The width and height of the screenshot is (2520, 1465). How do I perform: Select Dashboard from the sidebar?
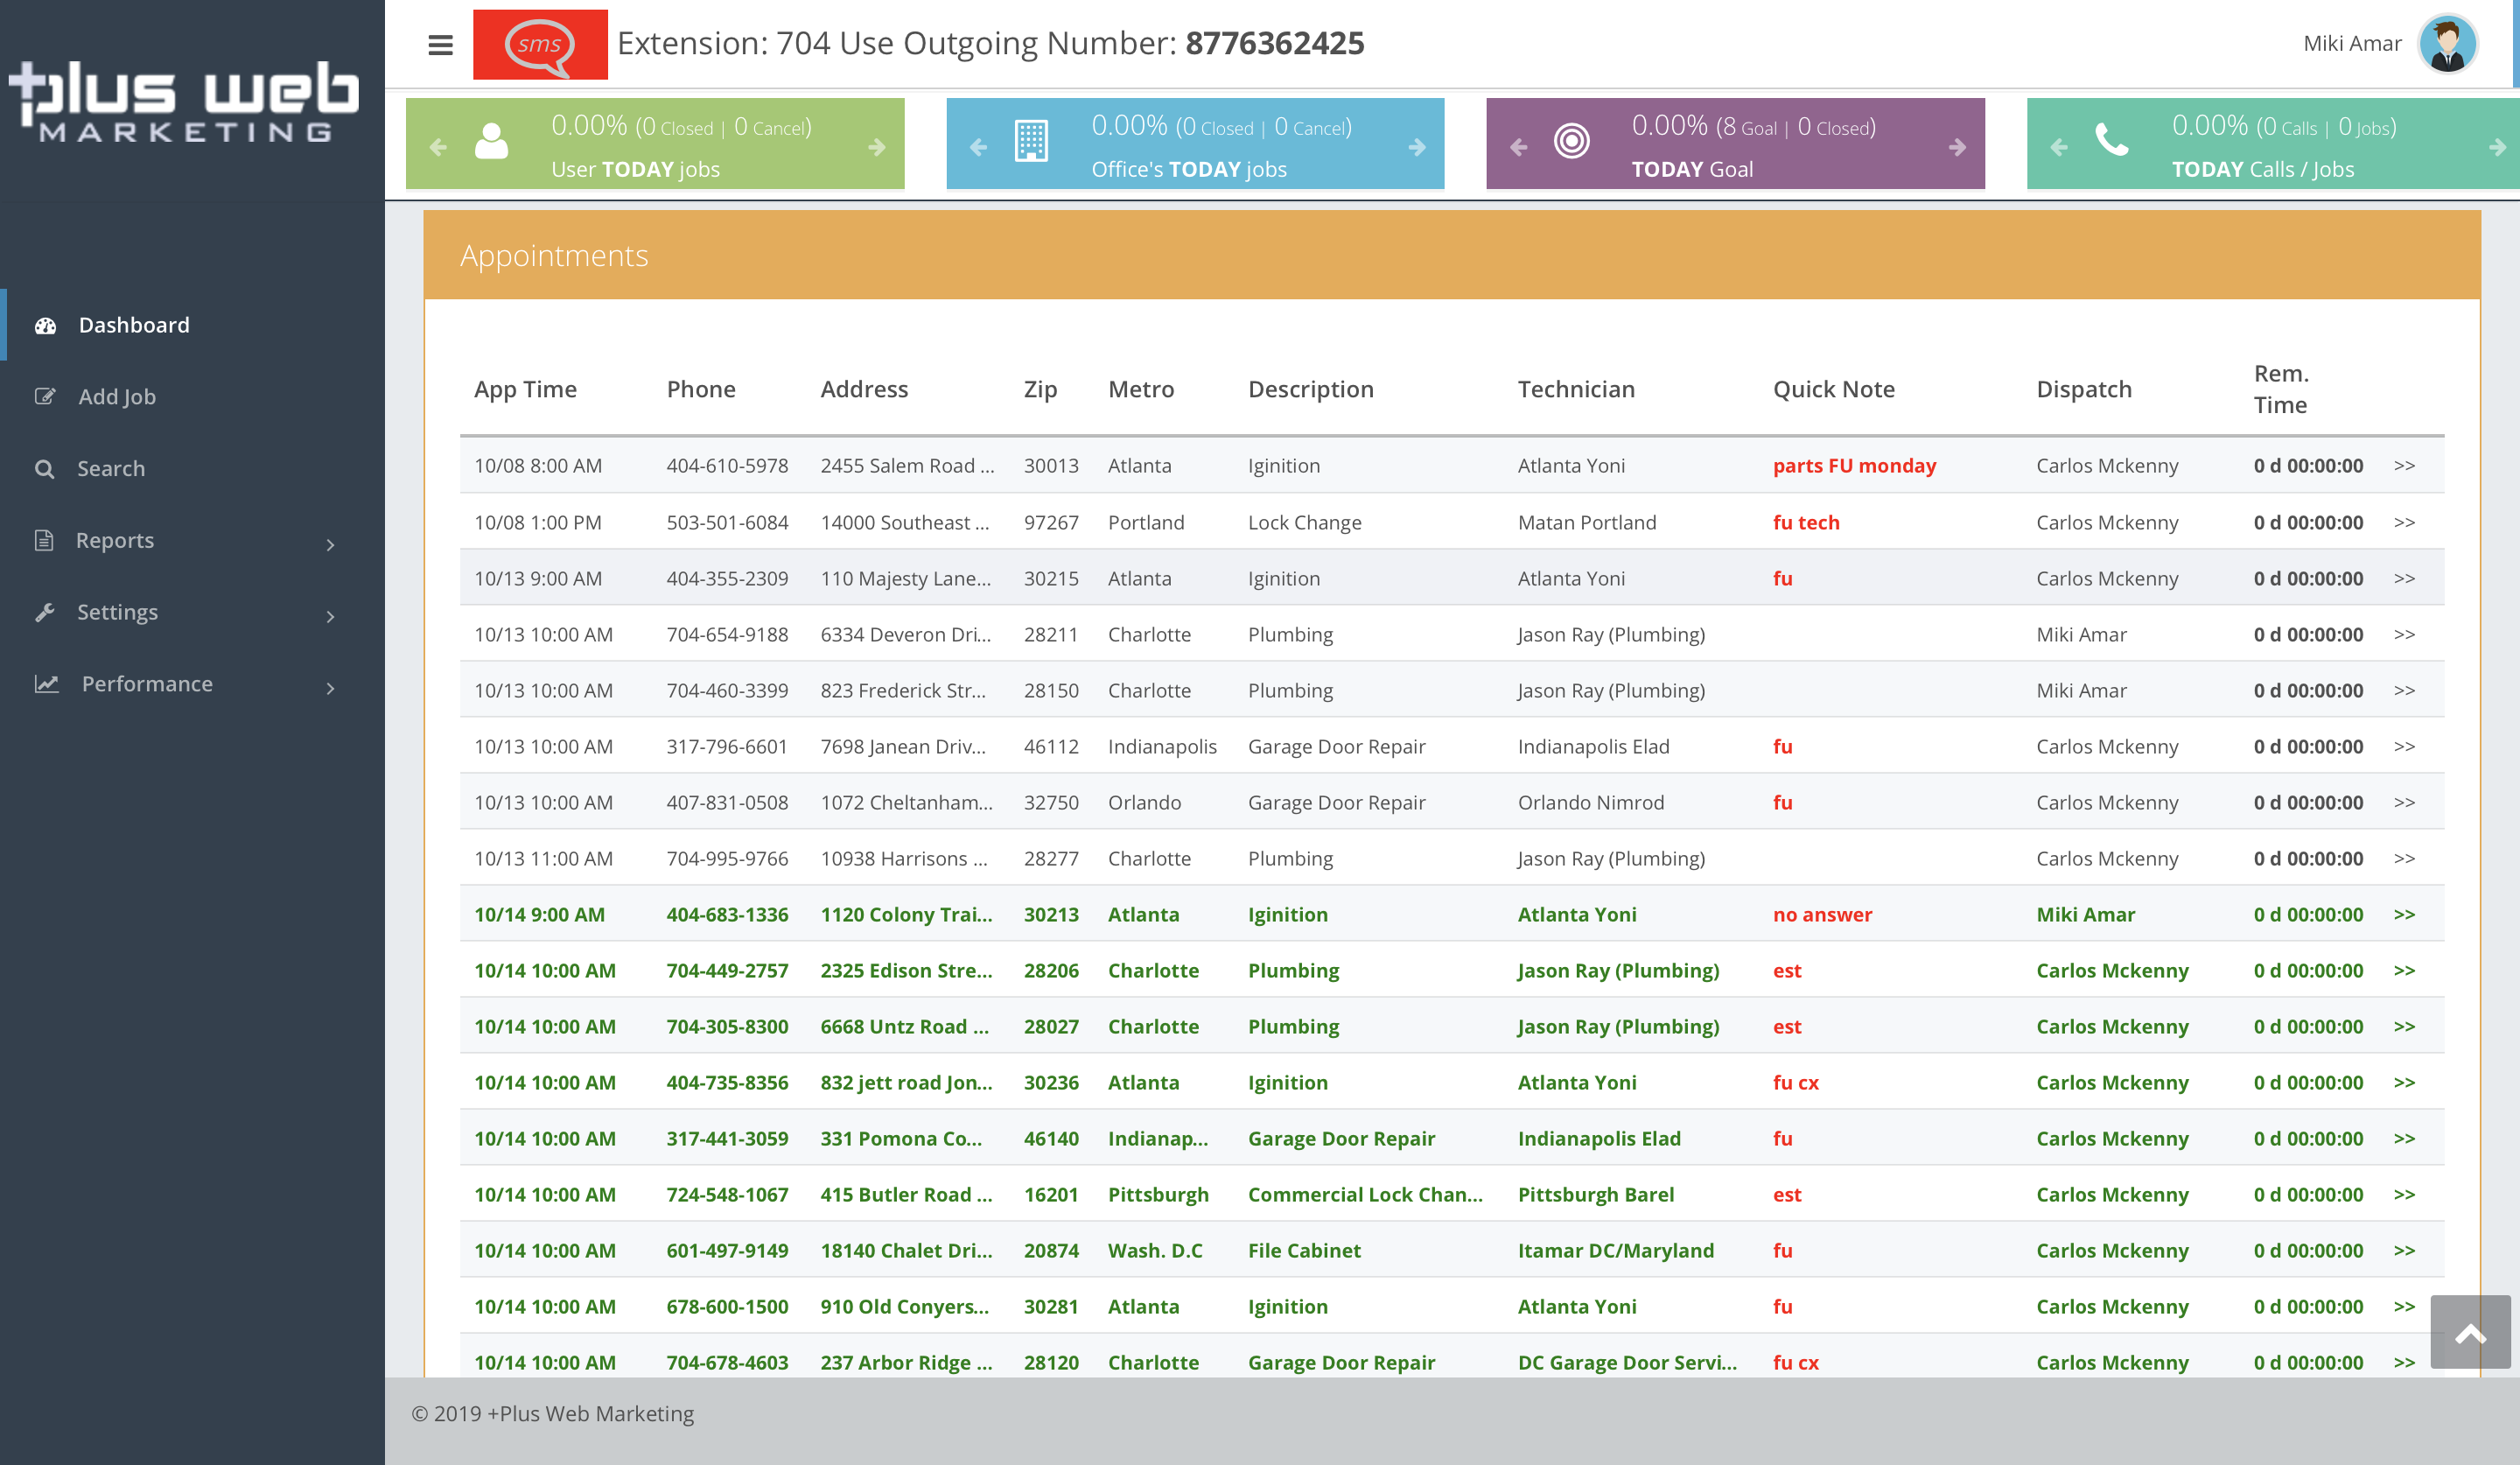click(134, 324)
